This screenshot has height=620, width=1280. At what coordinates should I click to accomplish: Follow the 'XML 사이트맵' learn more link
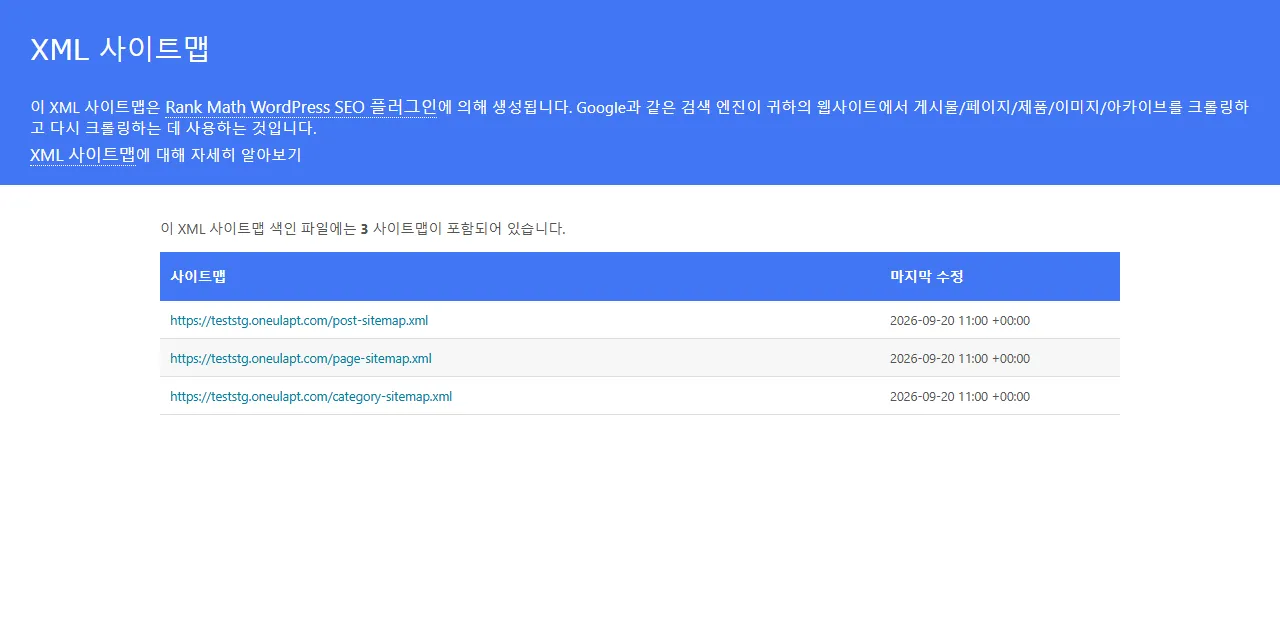pyautogui.click(x=83, y=155)
